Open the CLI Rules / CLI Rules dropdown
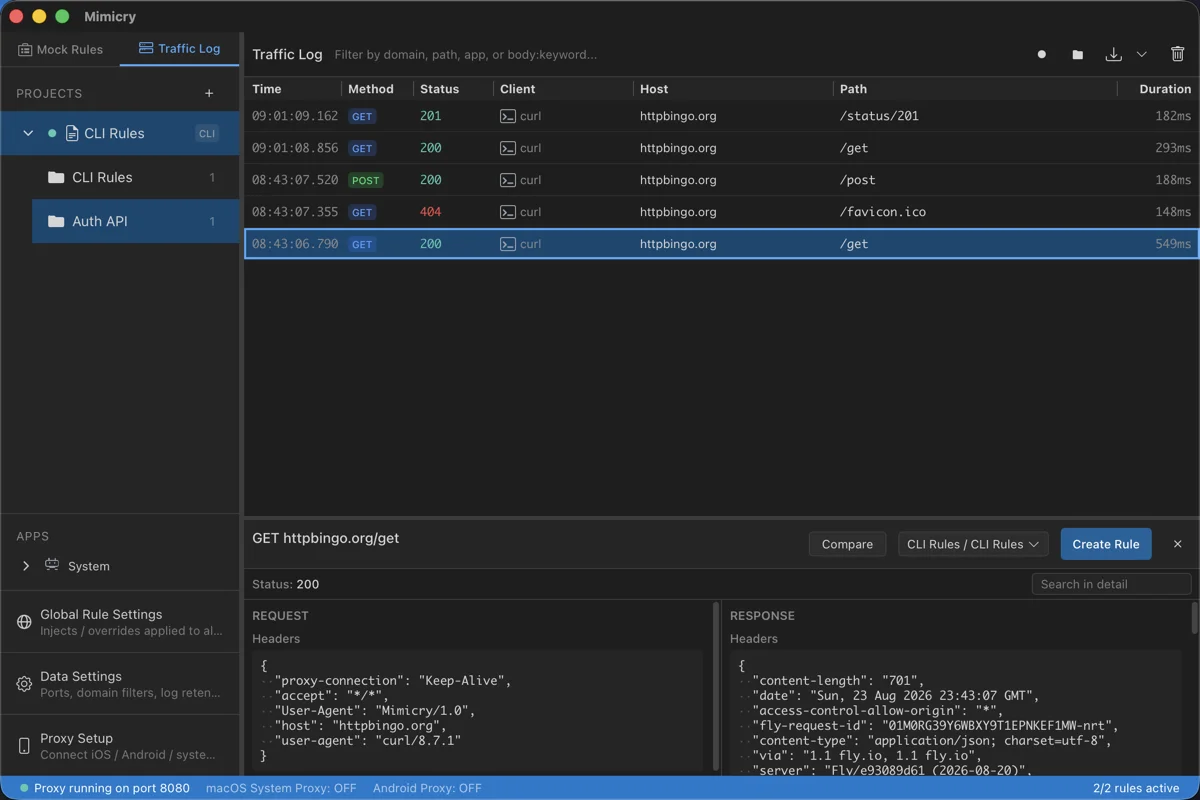 click(x=973, y=544)
